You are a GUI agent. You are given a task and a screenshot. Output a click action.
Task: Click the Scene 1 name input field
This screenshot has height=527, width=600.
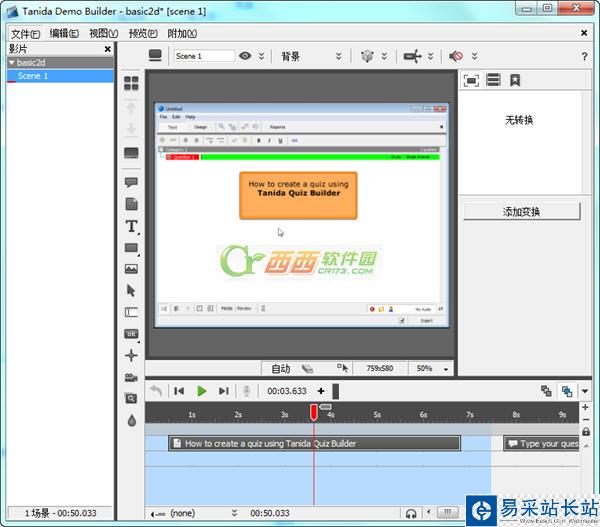pos(204,56)
